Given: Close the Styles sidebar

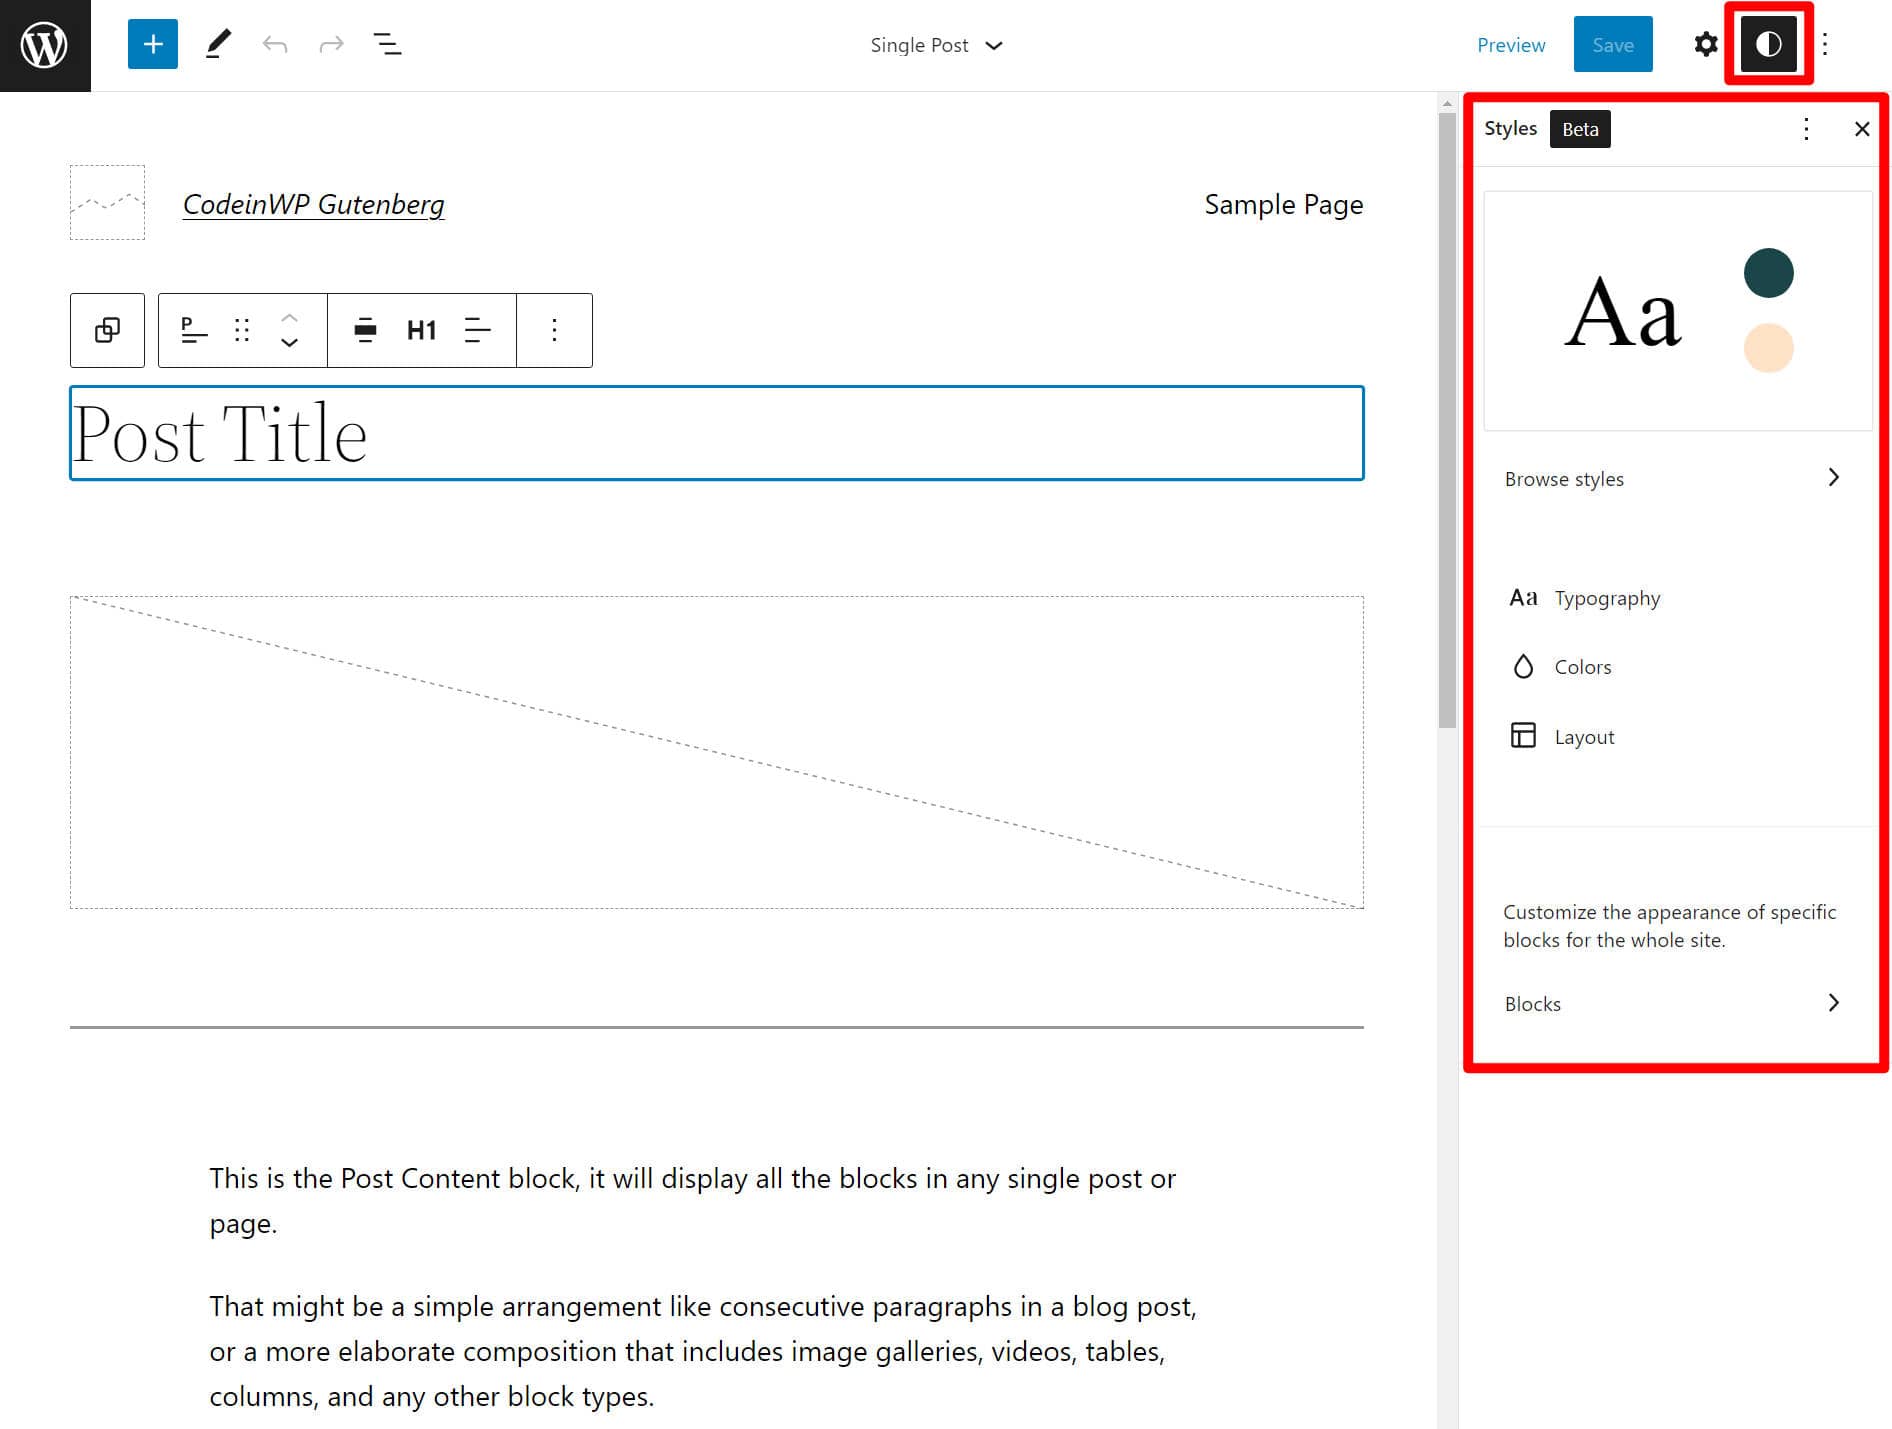Looking at the screenshot, I should [1862, 129].
